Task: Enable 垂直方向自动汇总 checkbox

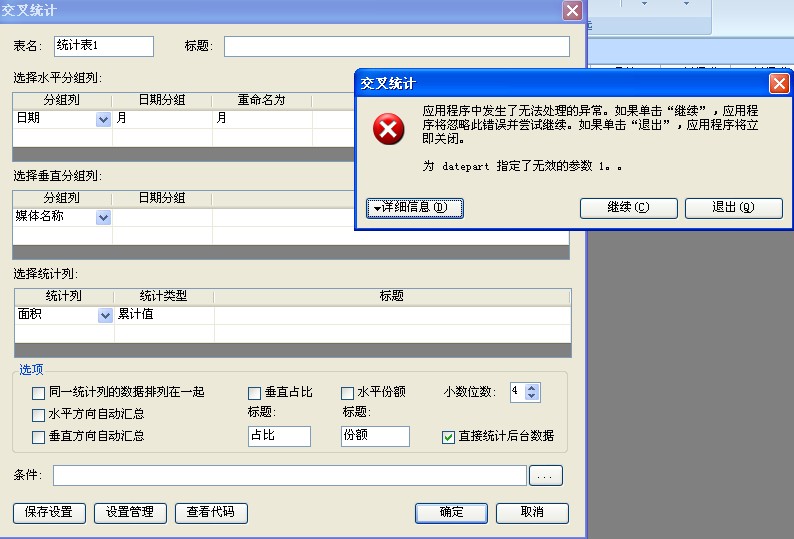Action: pyautogui.click(x=38, y=437)
